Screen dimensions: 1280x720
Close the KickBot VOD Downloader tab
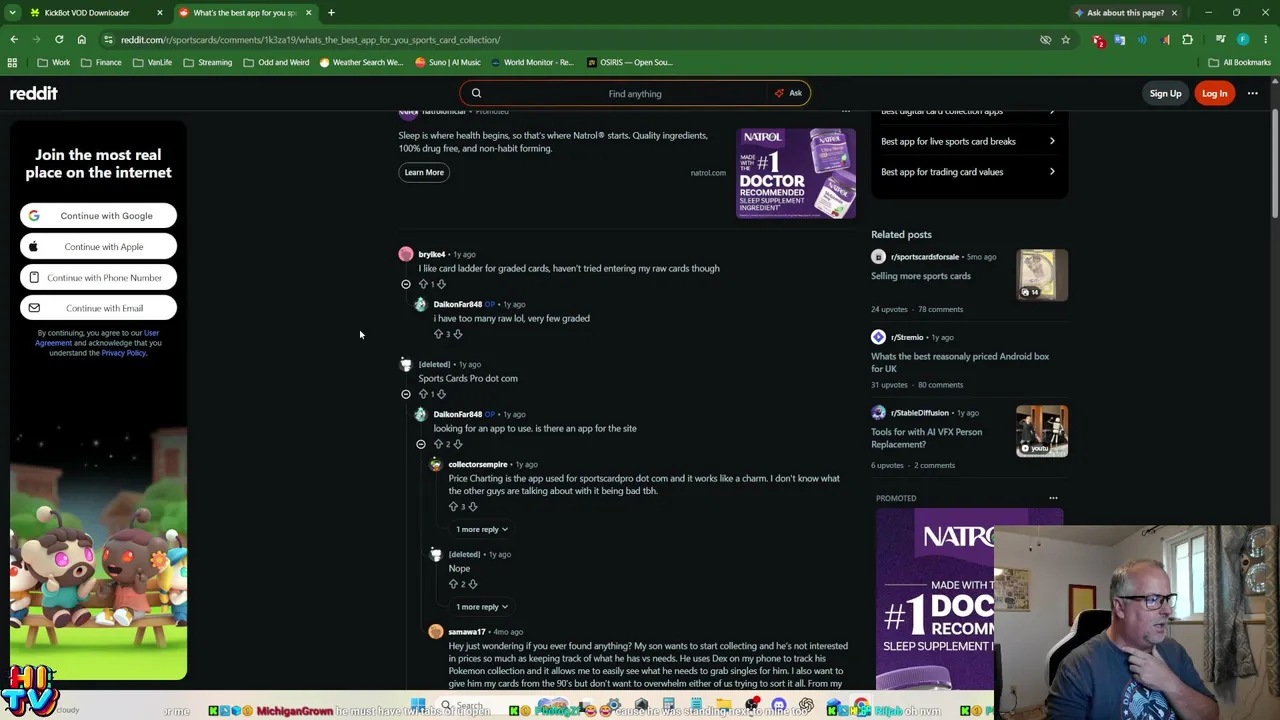159,13
